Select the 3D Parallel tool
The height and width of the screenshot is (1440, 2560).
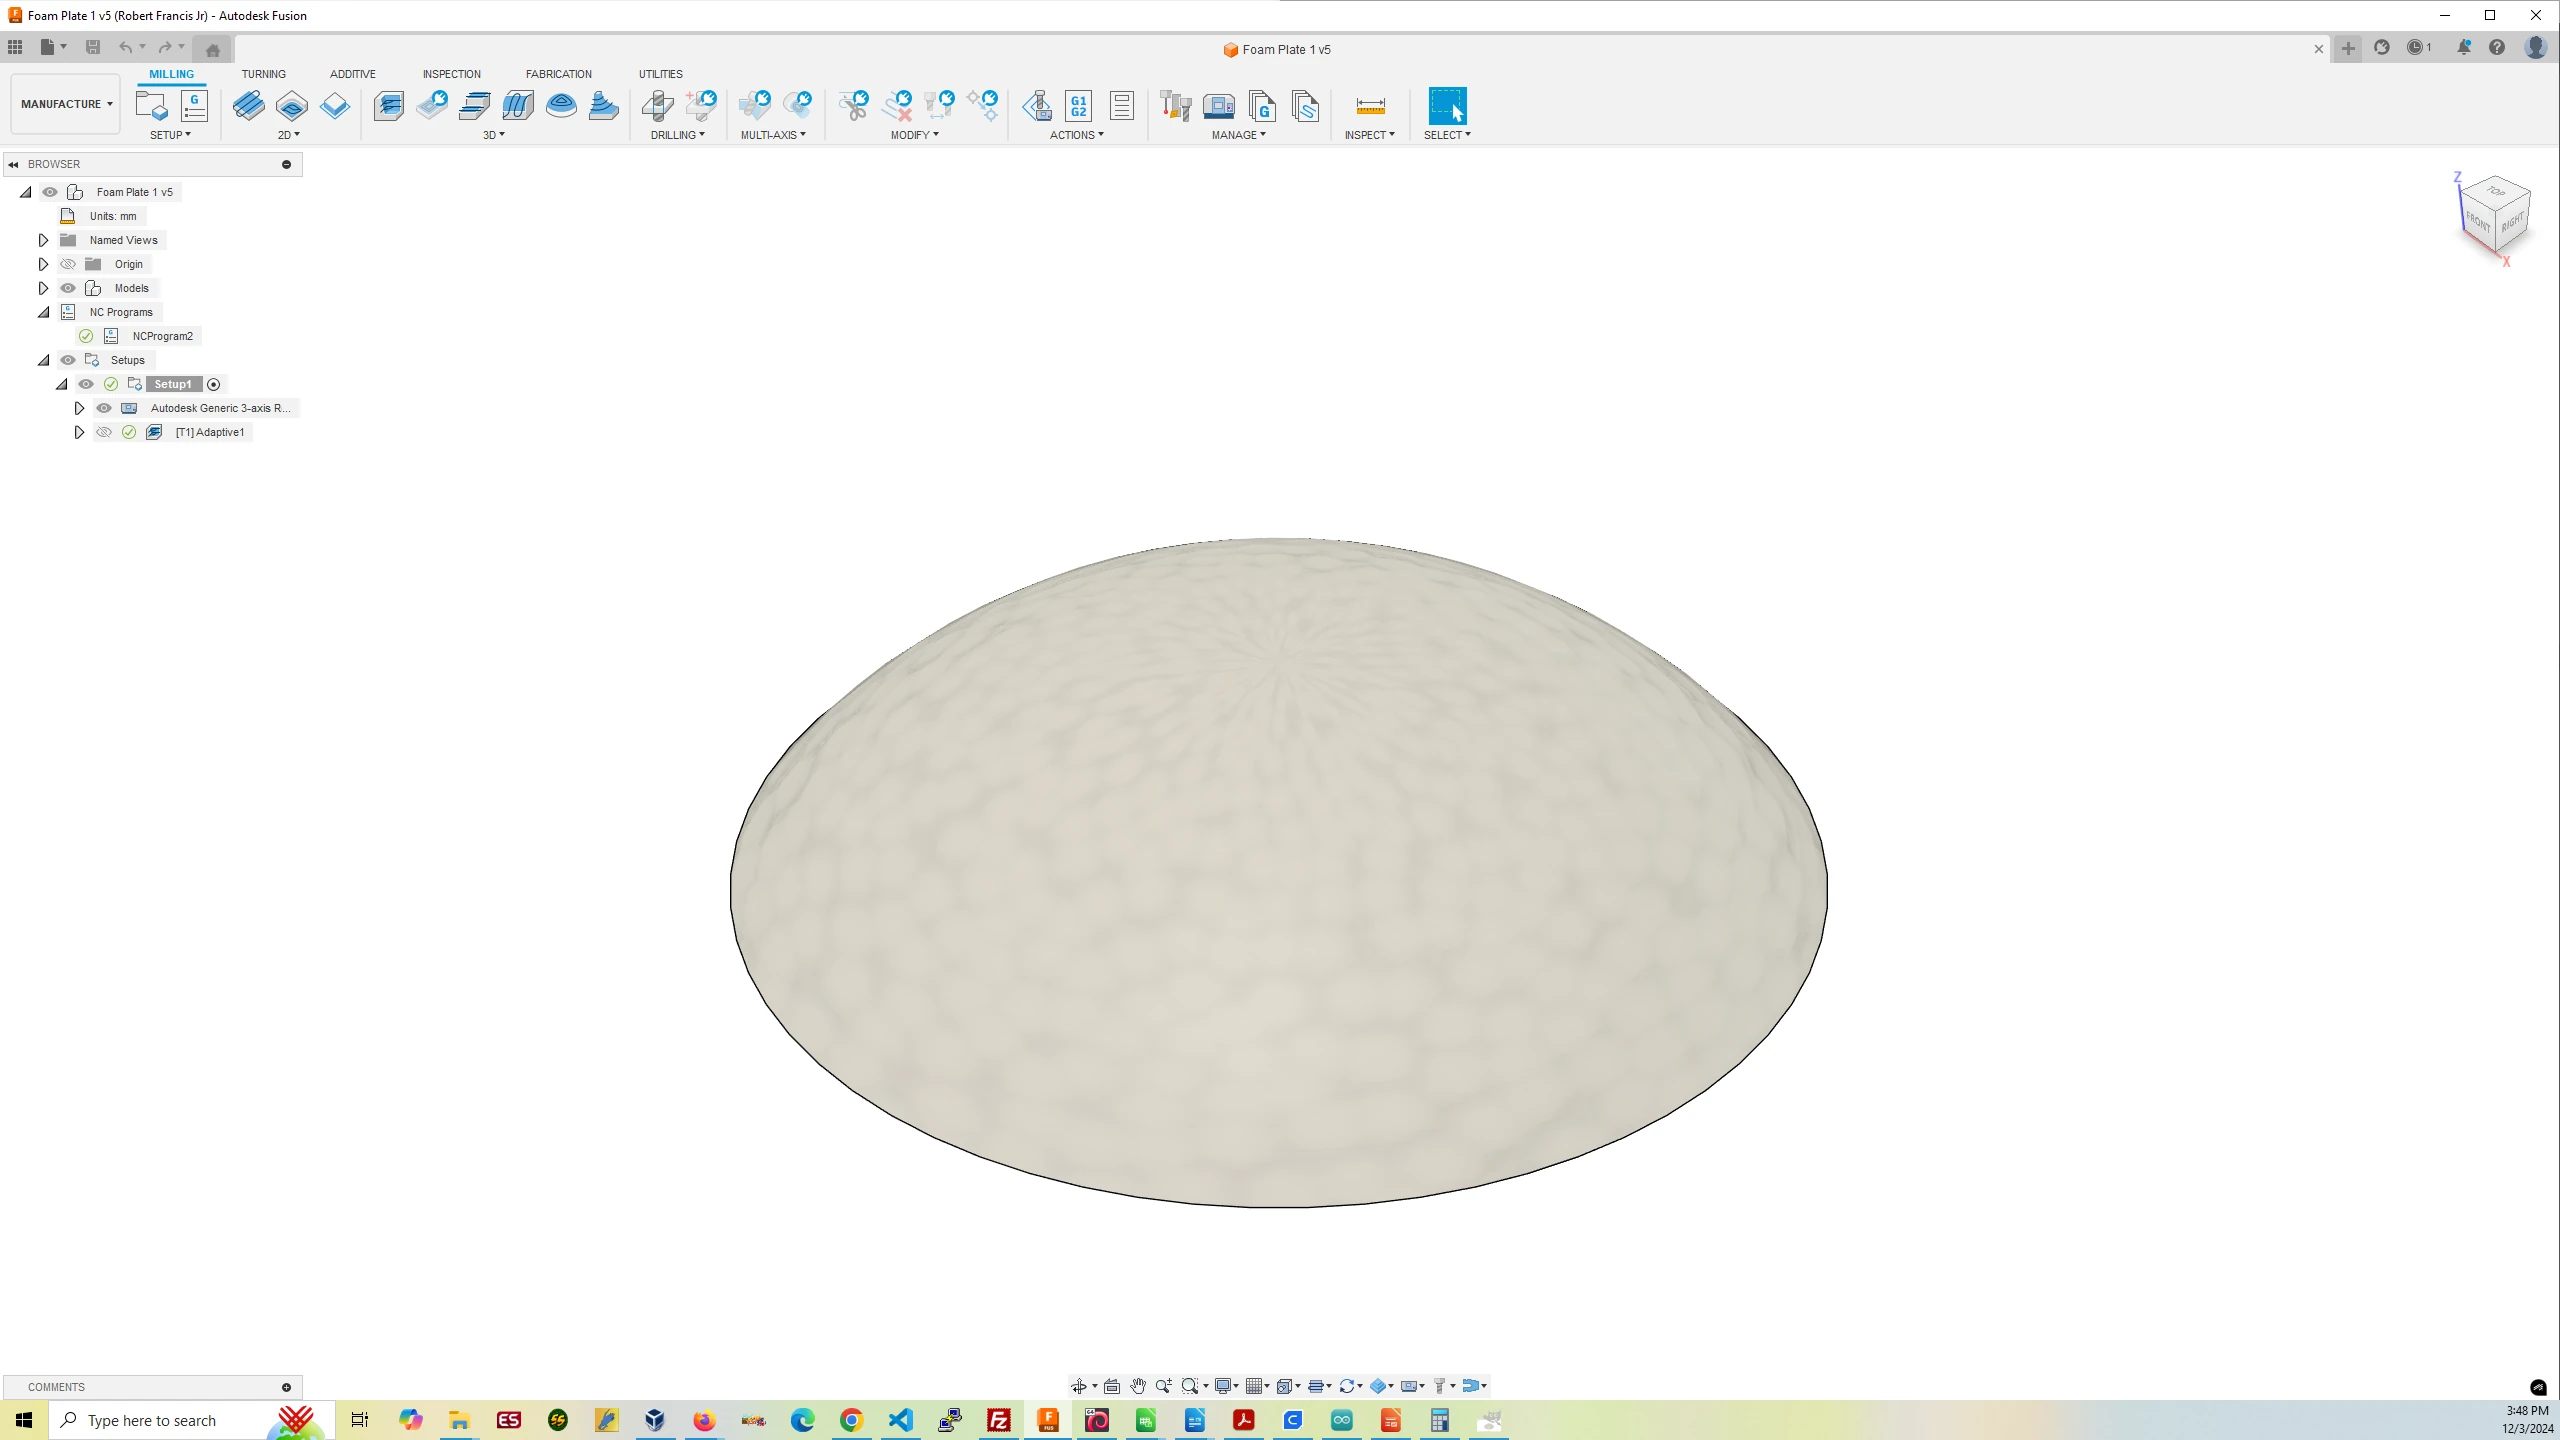(518, 105)
